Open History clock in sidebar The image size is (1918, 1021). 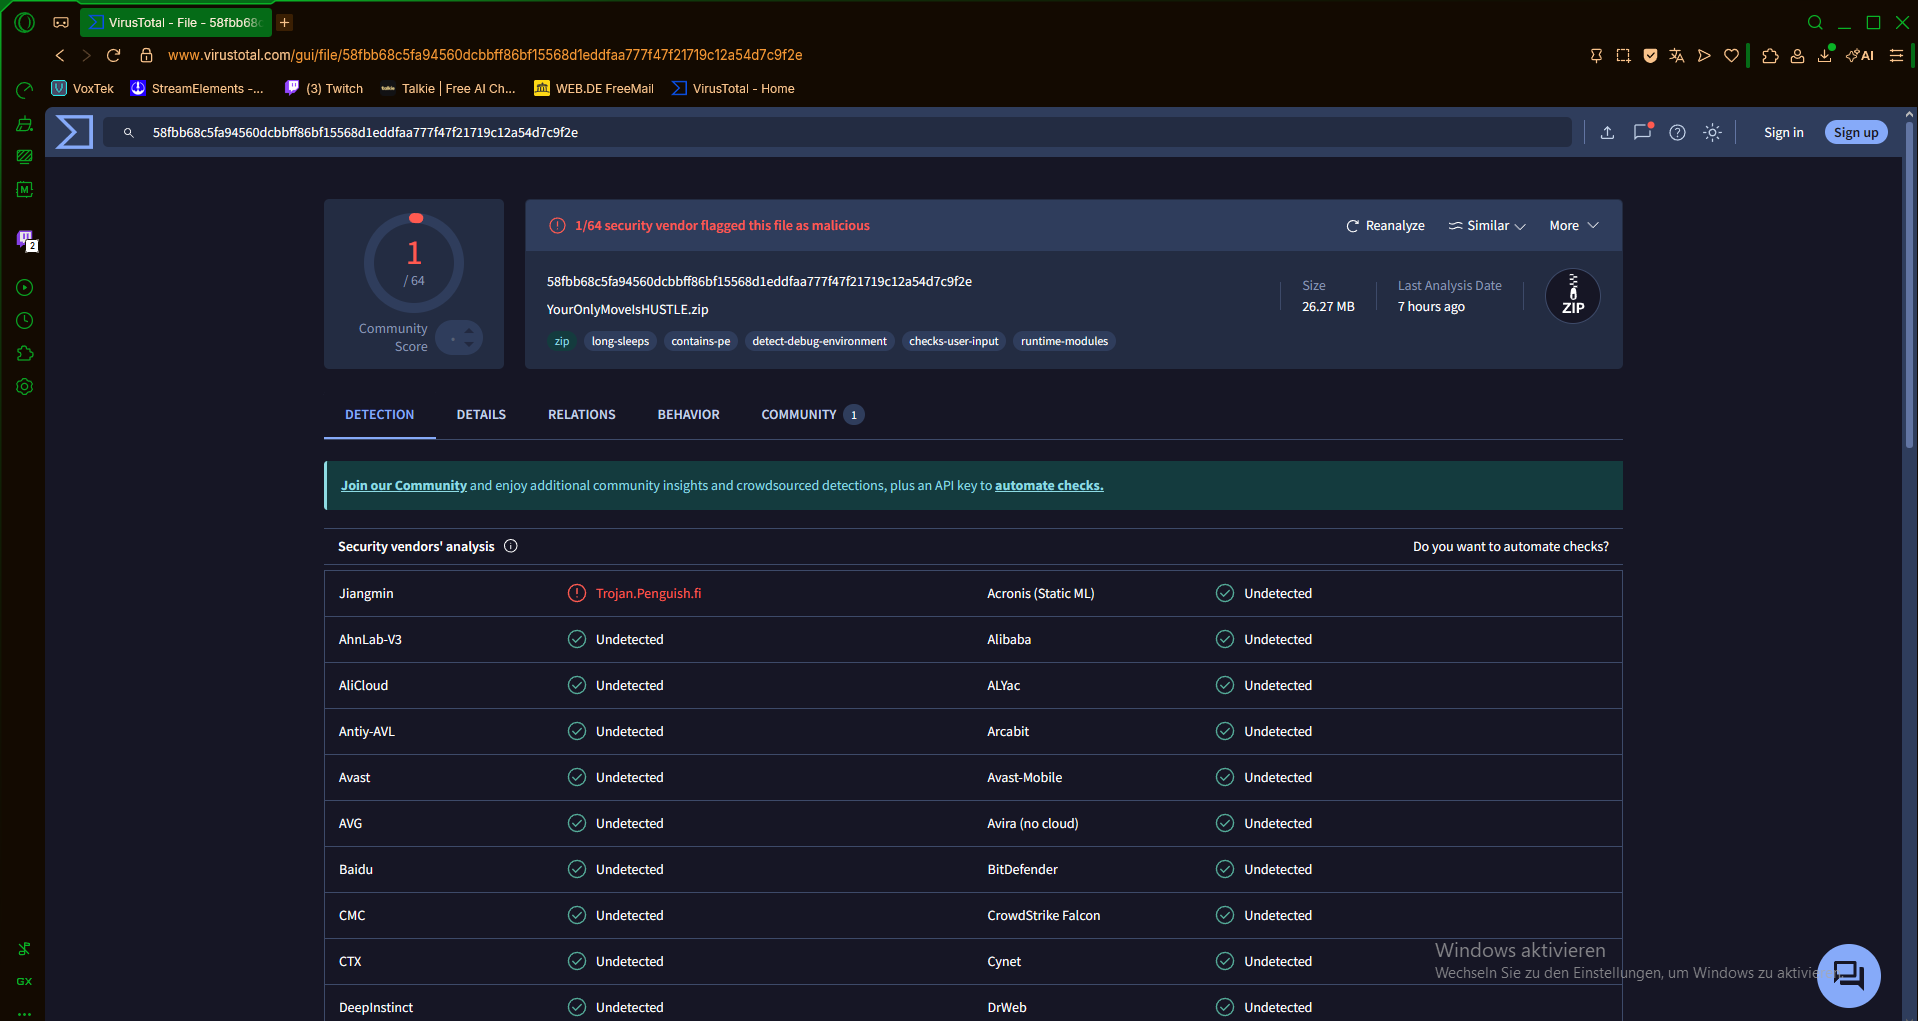pyautogui.click(x=25, y=321)
